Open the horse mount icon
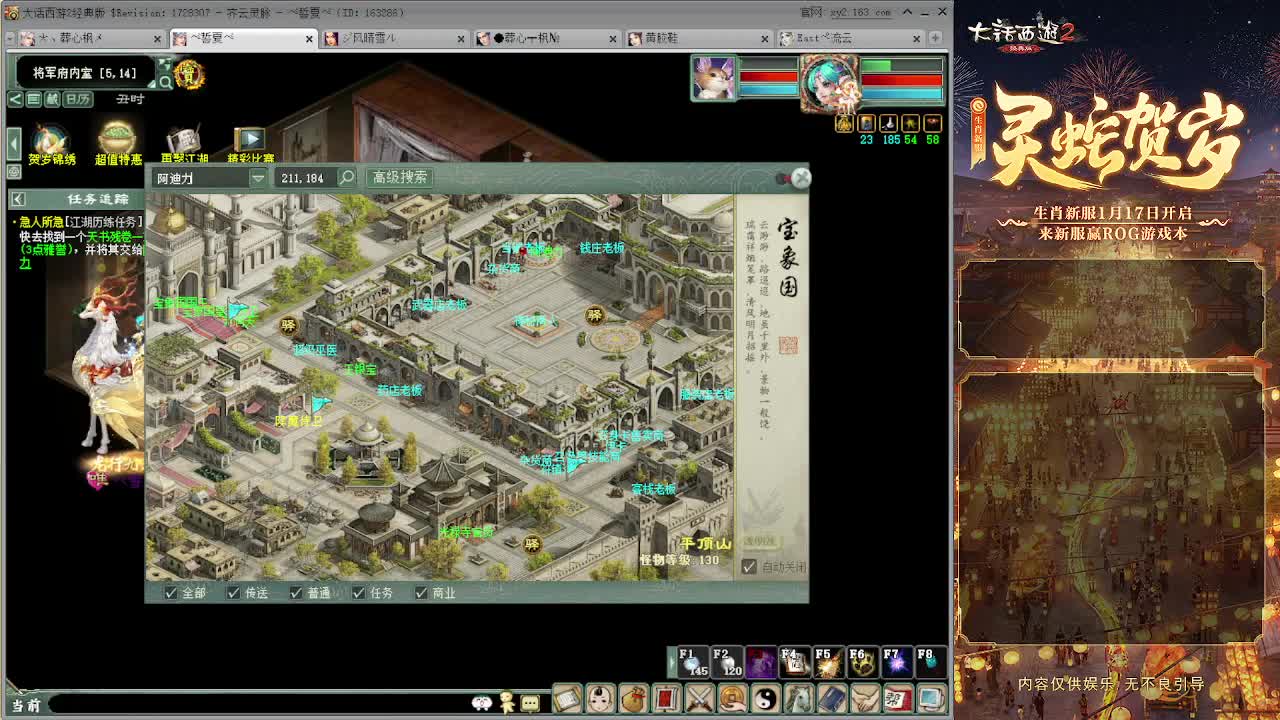Viewport: 1280px width, 720px height. (798, 699)
